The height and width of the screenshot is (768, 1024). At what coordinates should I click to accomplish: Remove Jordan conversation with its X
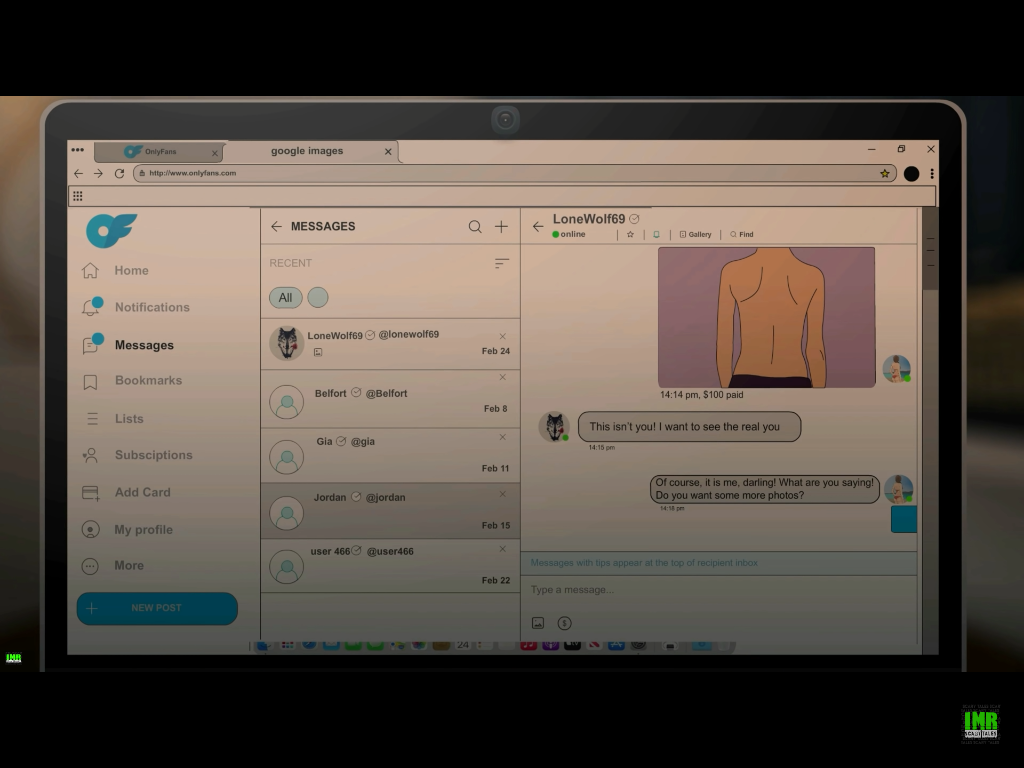tap(503, 494)
